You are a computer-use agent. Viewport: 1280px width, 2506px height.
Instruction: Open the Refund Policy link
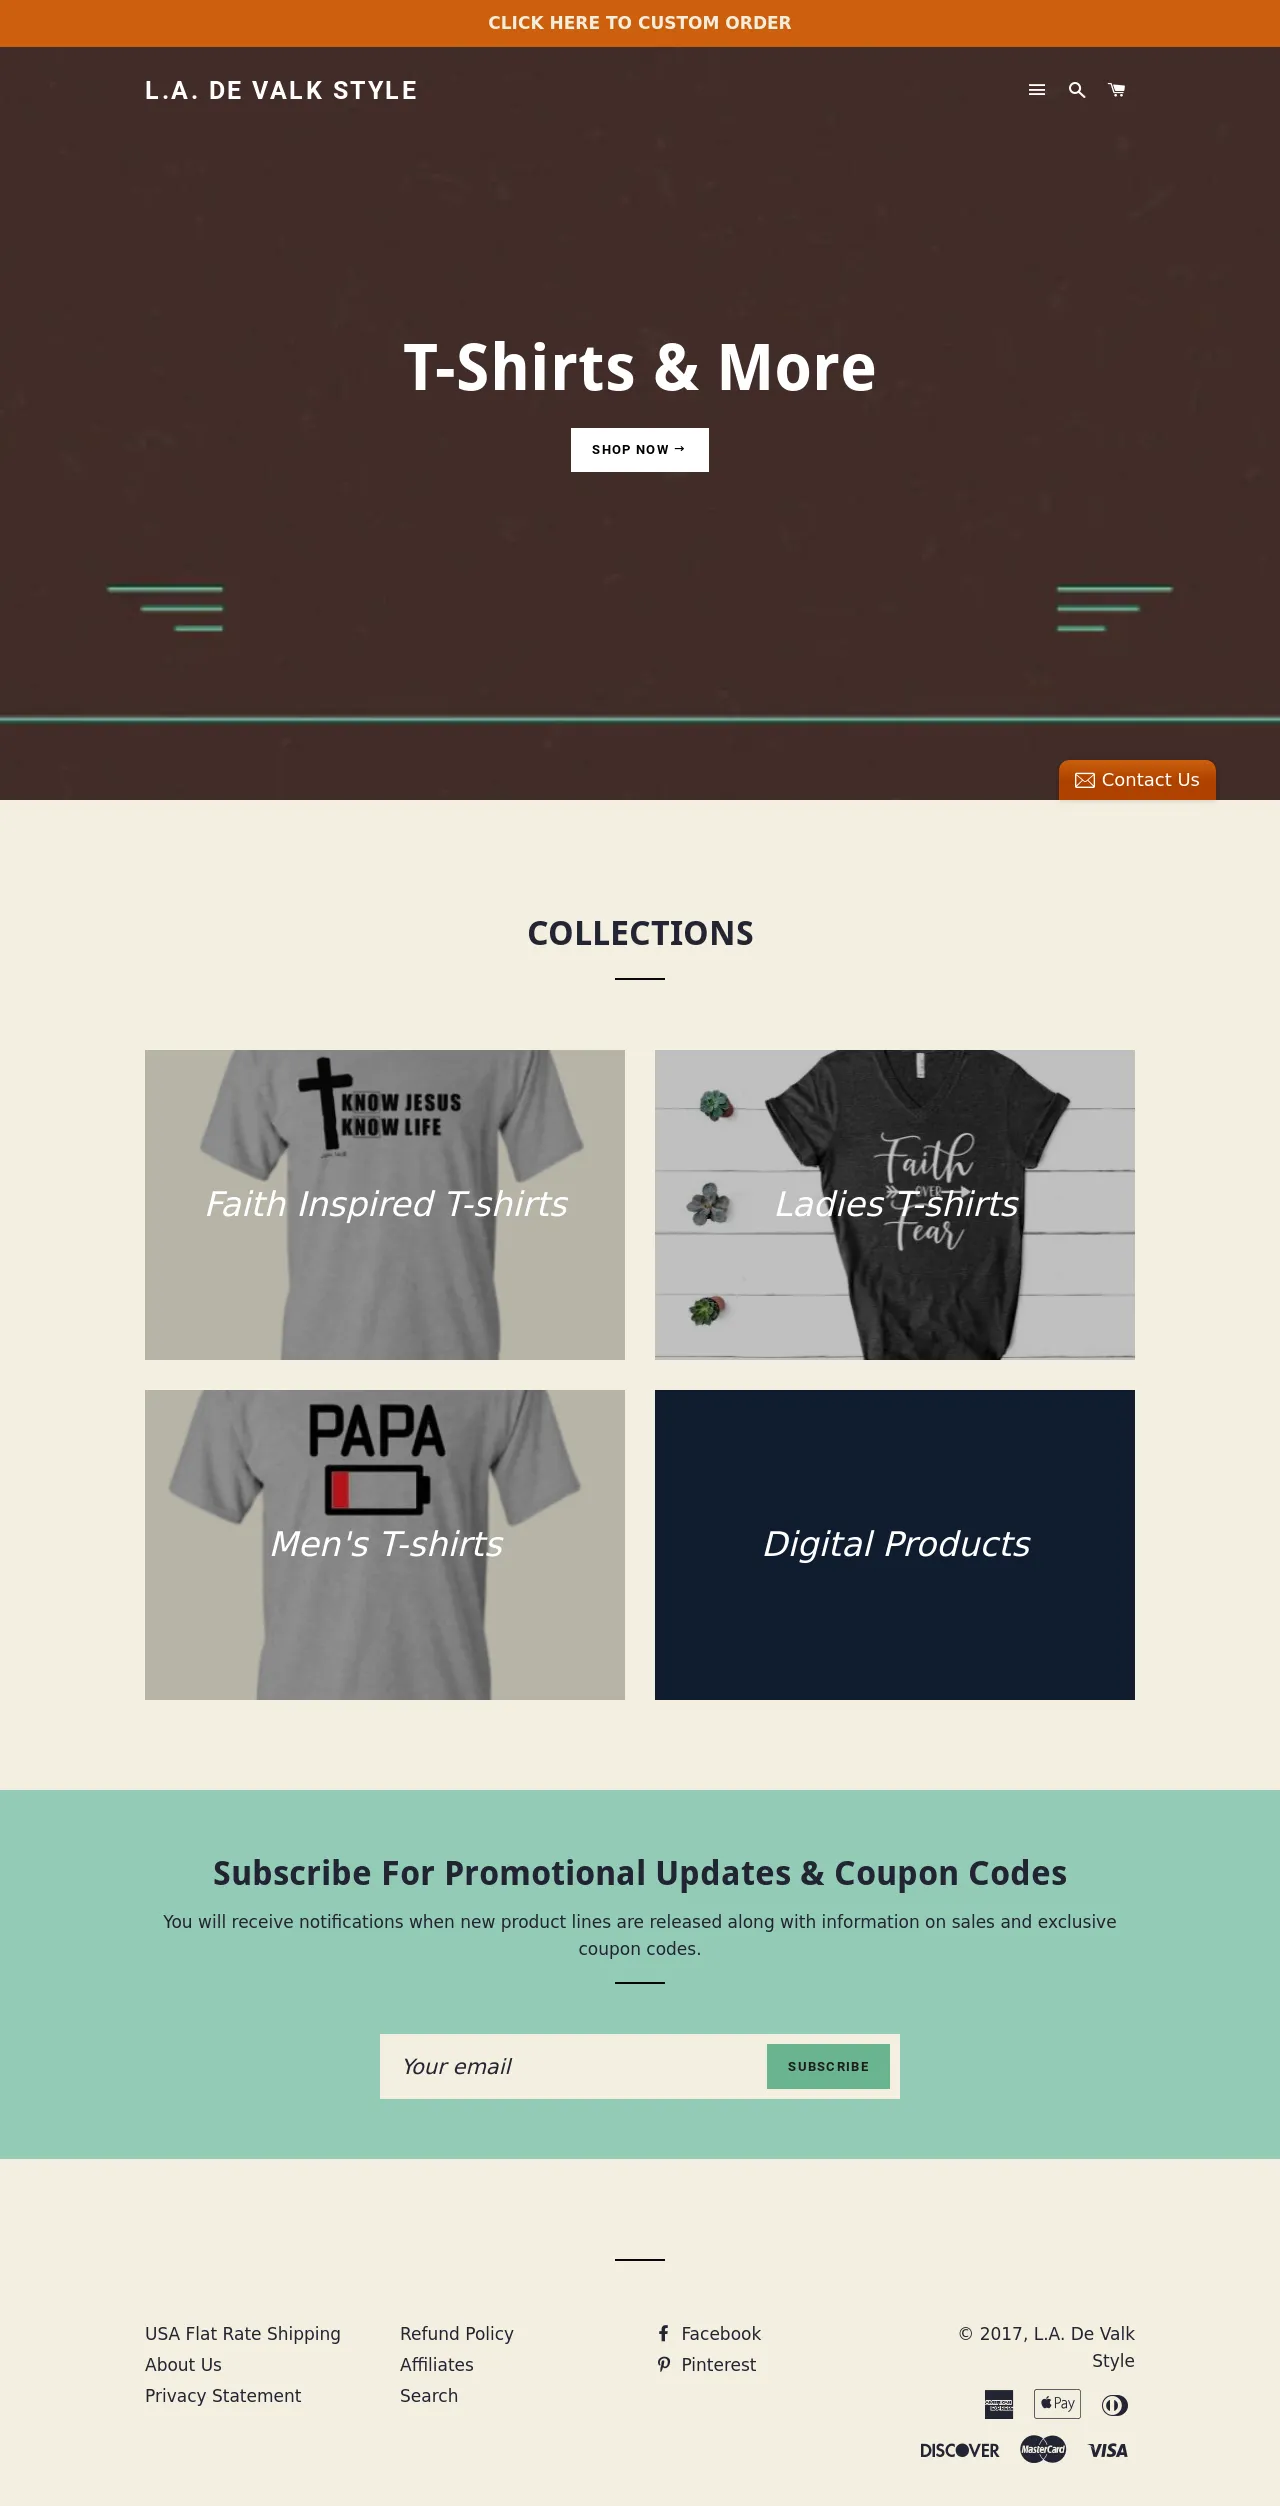pos(457,2333)
